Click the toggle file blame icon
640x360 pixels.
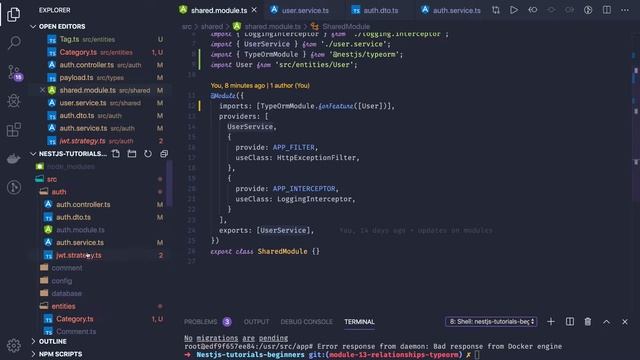pos(588,10)
